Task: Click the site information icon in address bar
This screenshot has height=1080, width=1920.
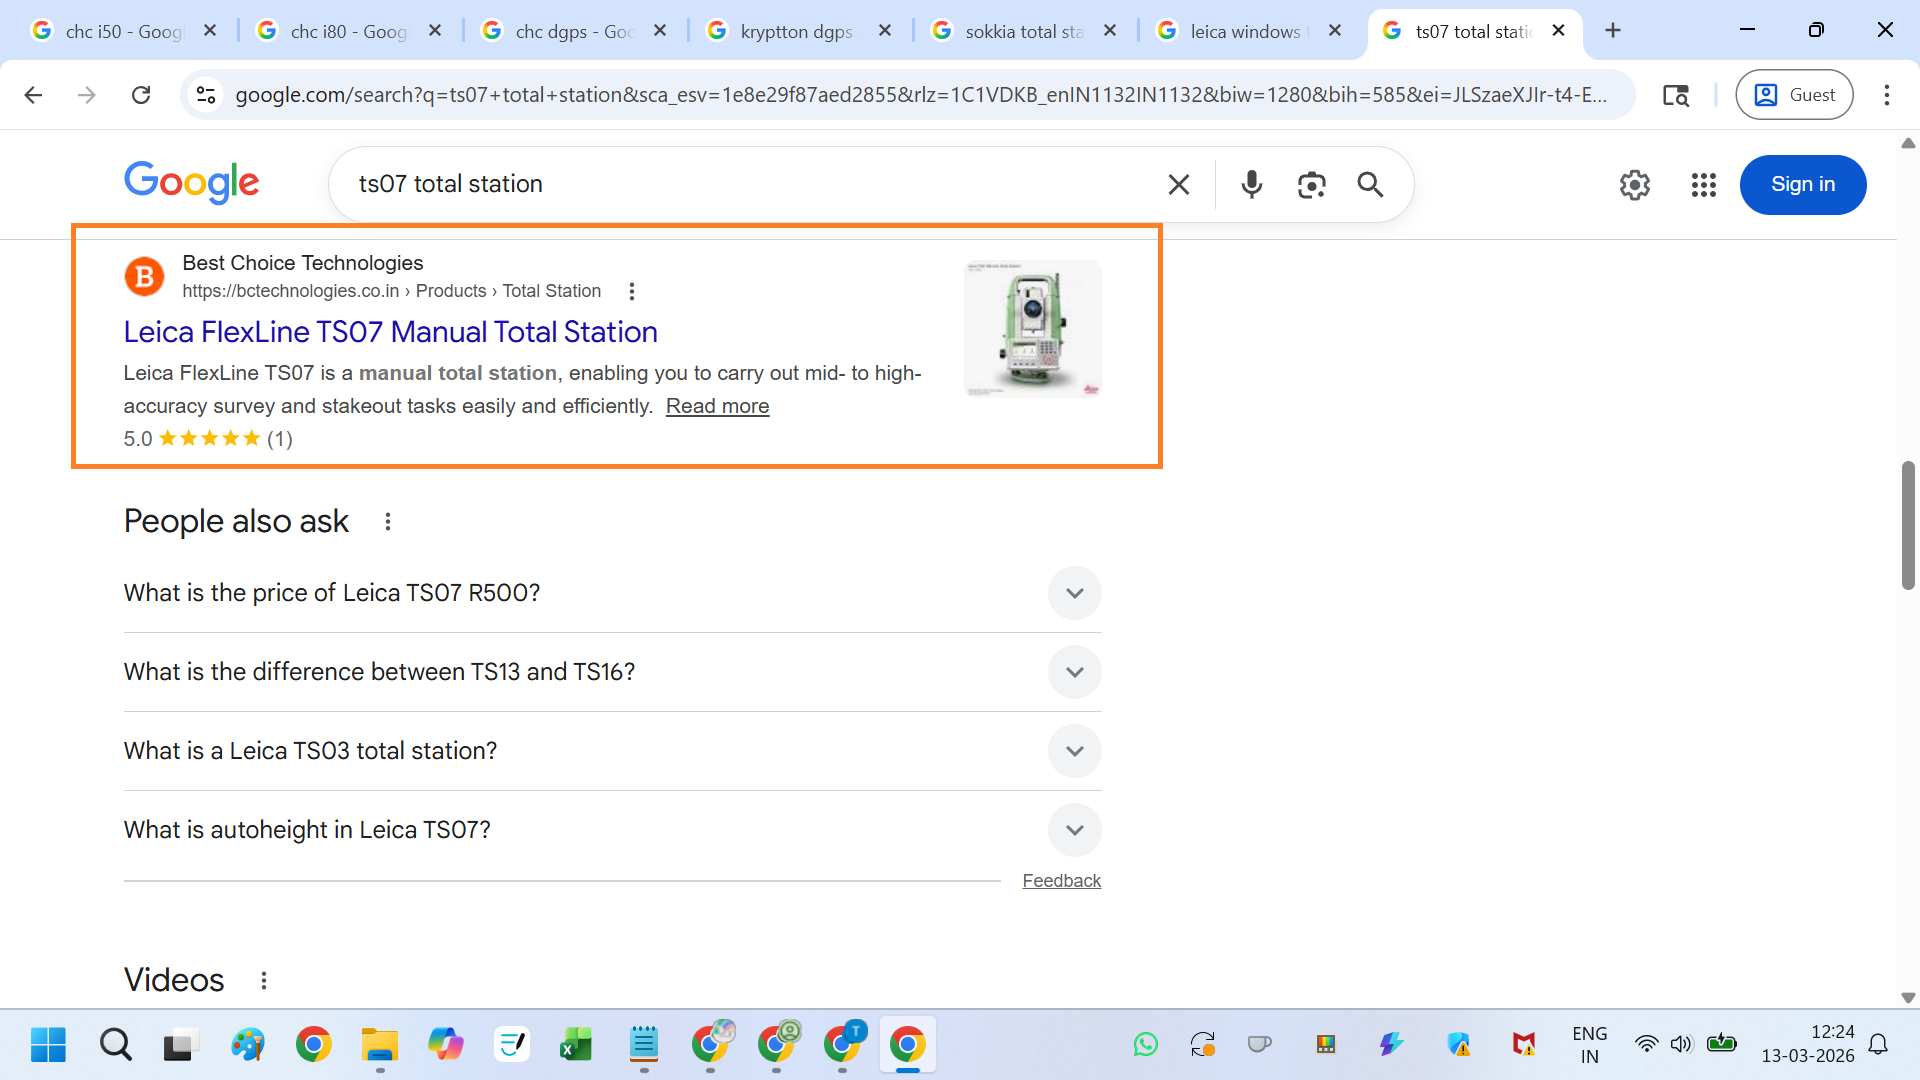Action: point(206,94)
